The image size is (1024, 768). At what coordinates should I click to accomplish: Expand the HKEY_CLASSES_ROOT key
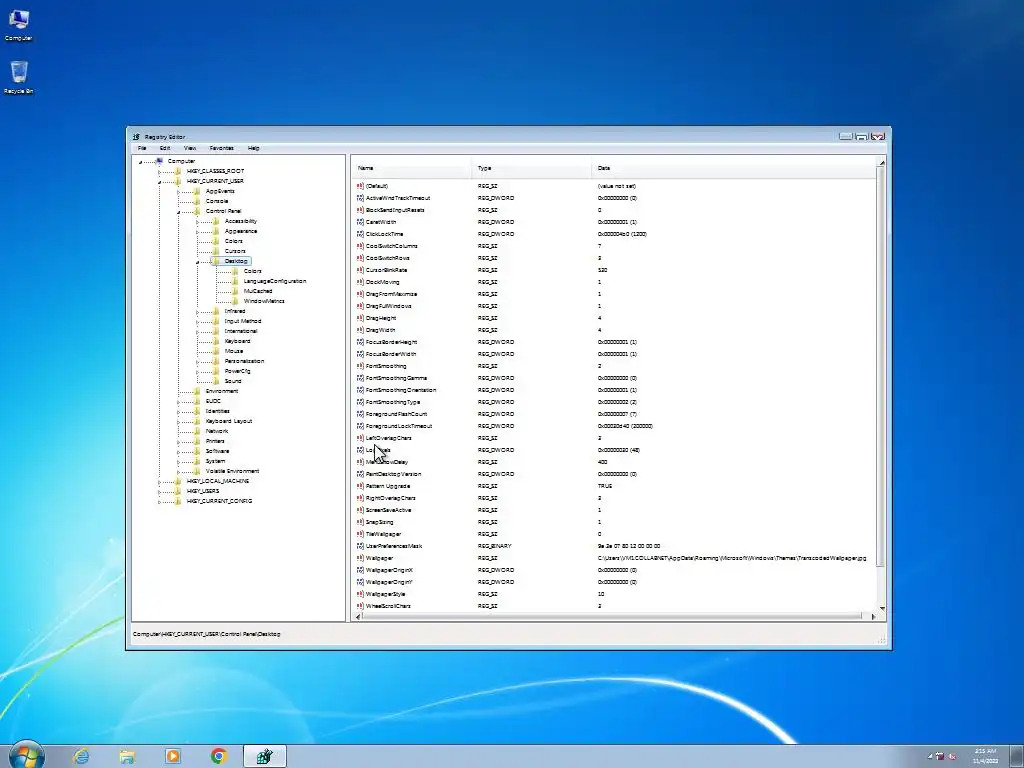pos(159,172)
